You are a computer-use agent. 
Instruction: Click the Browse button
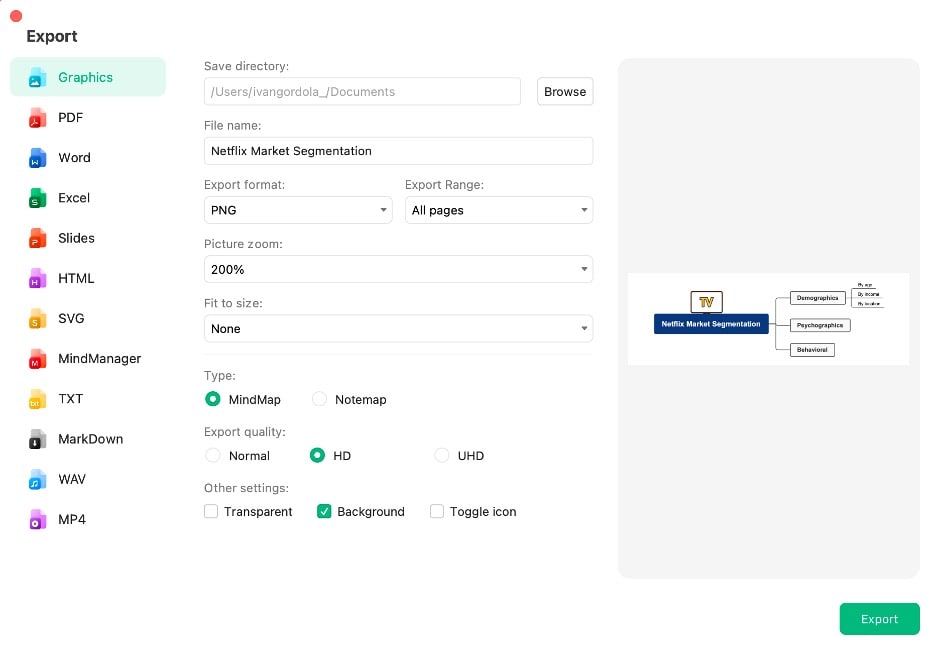click(565, 92)
